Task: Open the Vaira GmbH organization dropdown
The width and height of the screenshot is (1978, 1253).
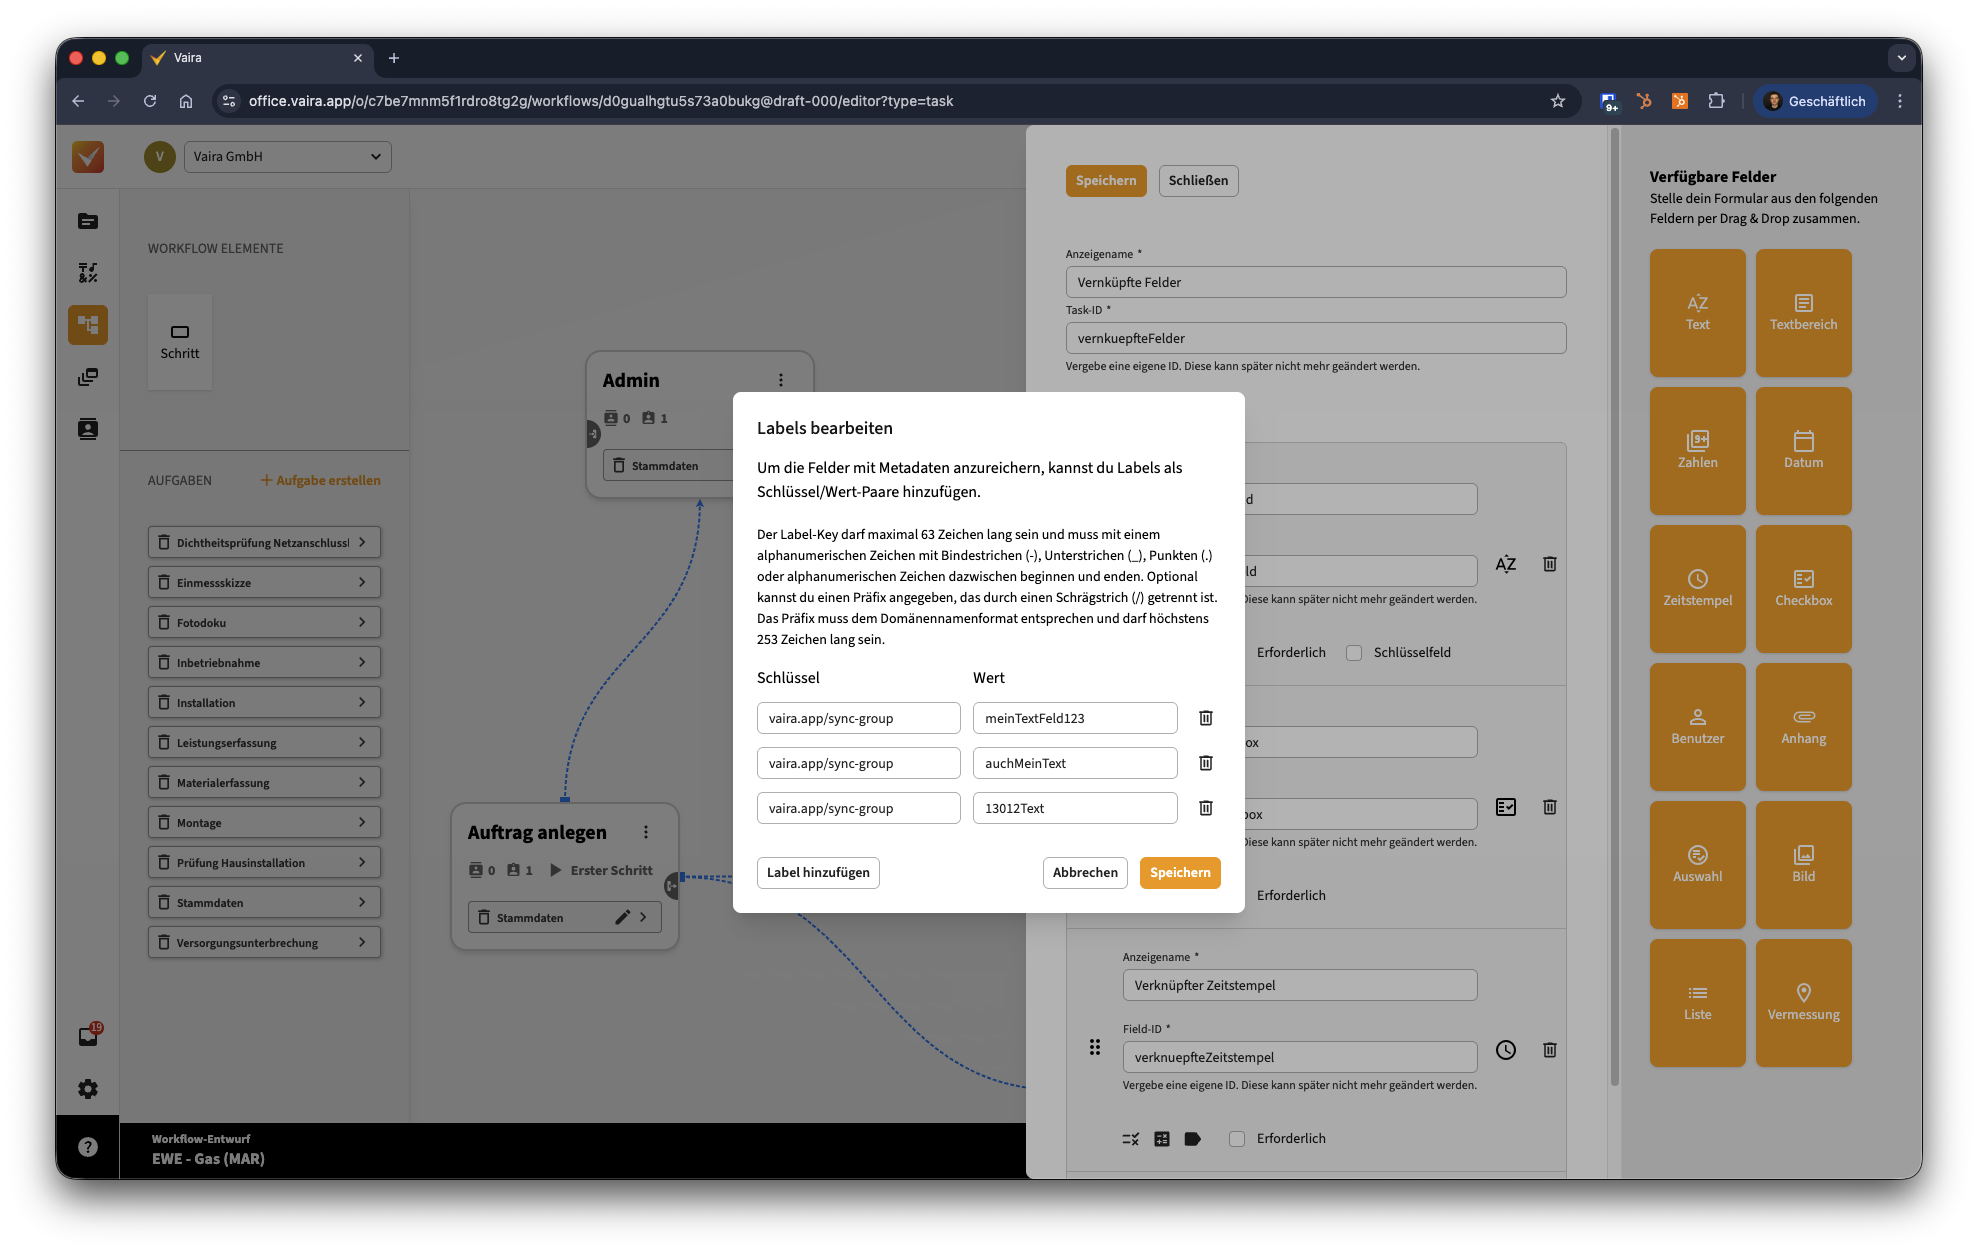Action: 287,157
